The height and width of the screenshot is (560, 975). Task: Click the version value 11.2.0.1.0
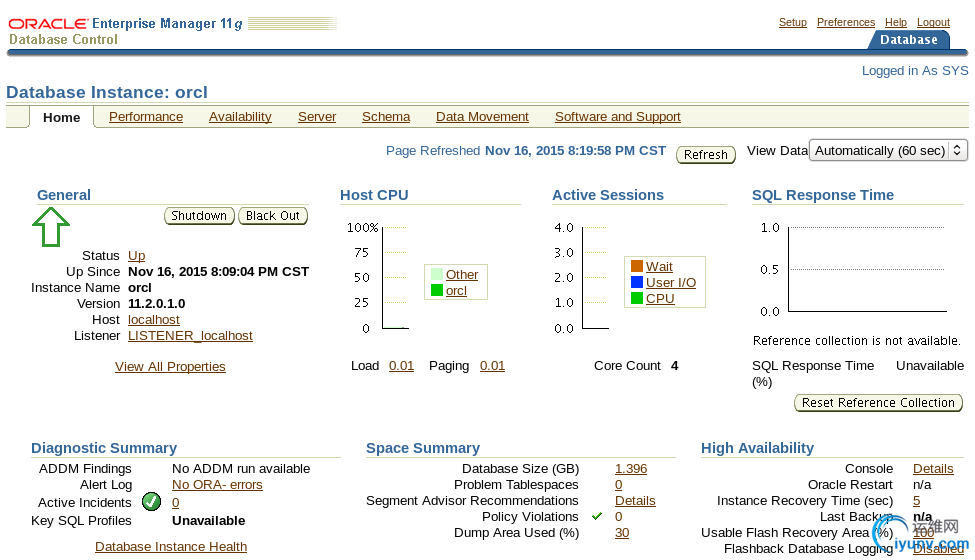pos(157,303)
